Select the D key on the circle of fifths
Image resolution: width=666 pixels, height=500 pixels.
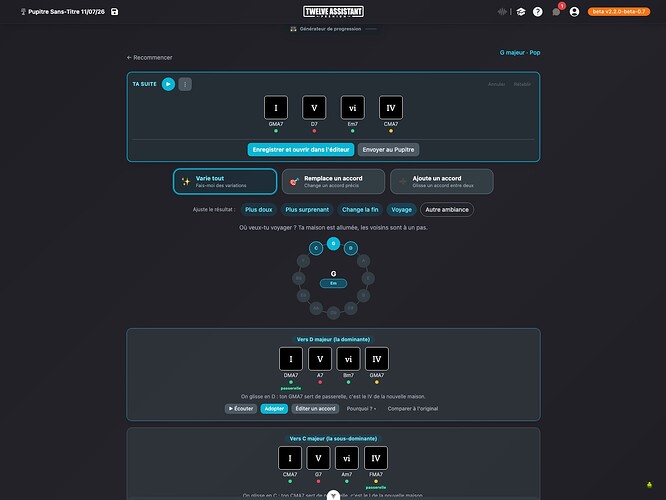(x=350, y=248)
